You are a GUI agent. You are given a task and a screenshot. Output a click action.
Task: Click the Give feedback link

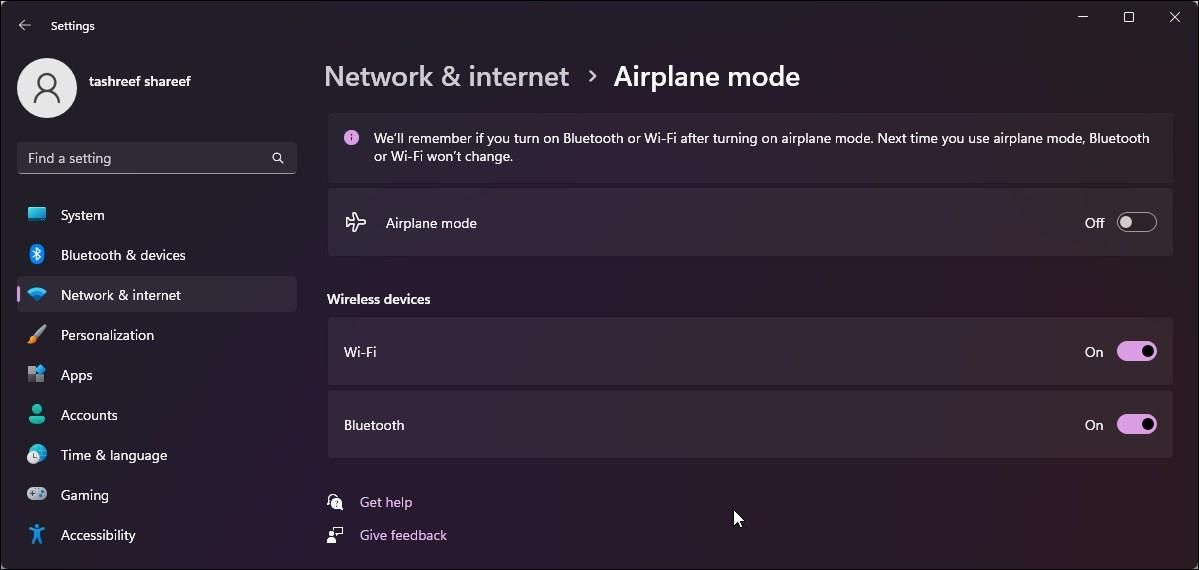pos(403,535)
